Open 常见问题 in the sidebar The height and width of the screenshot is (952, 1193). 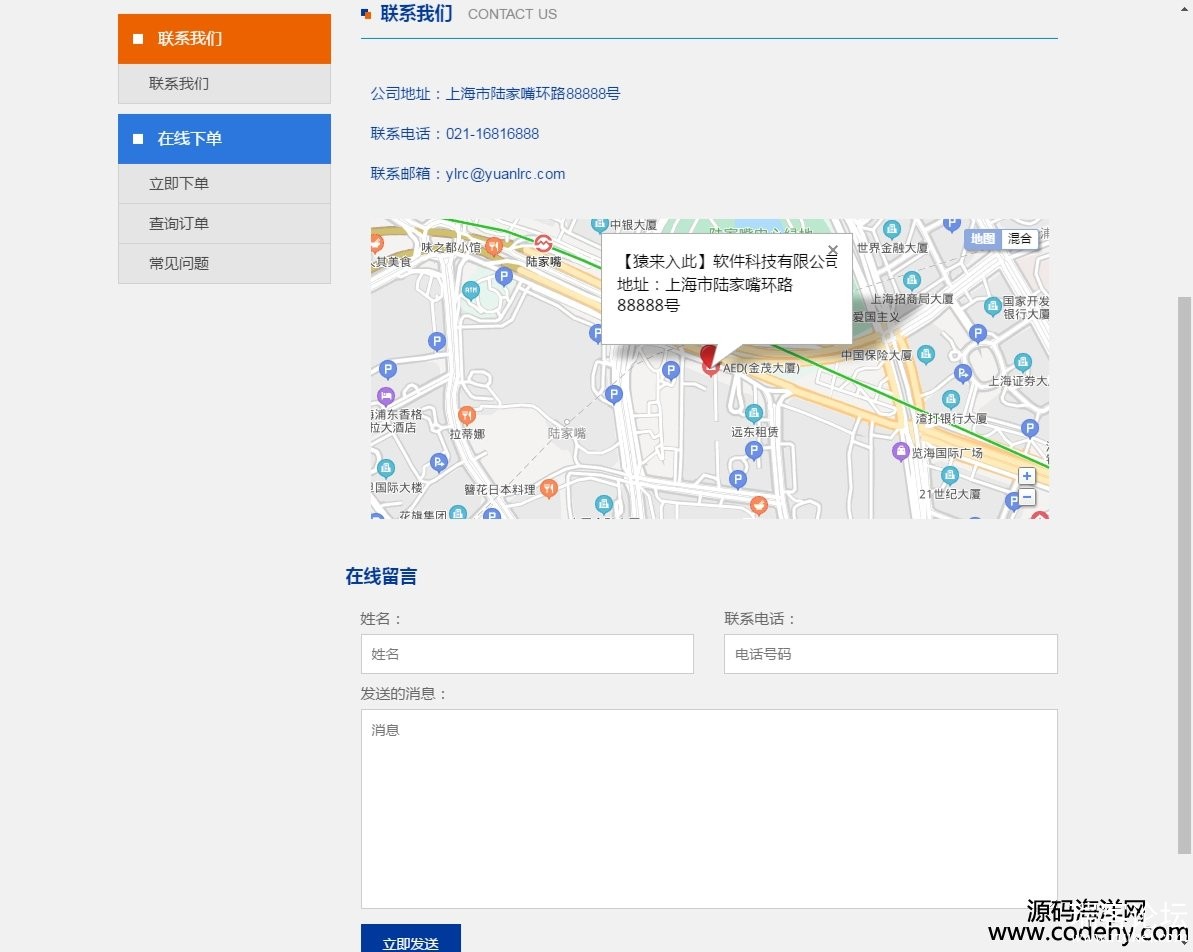[x=224, y=264]
